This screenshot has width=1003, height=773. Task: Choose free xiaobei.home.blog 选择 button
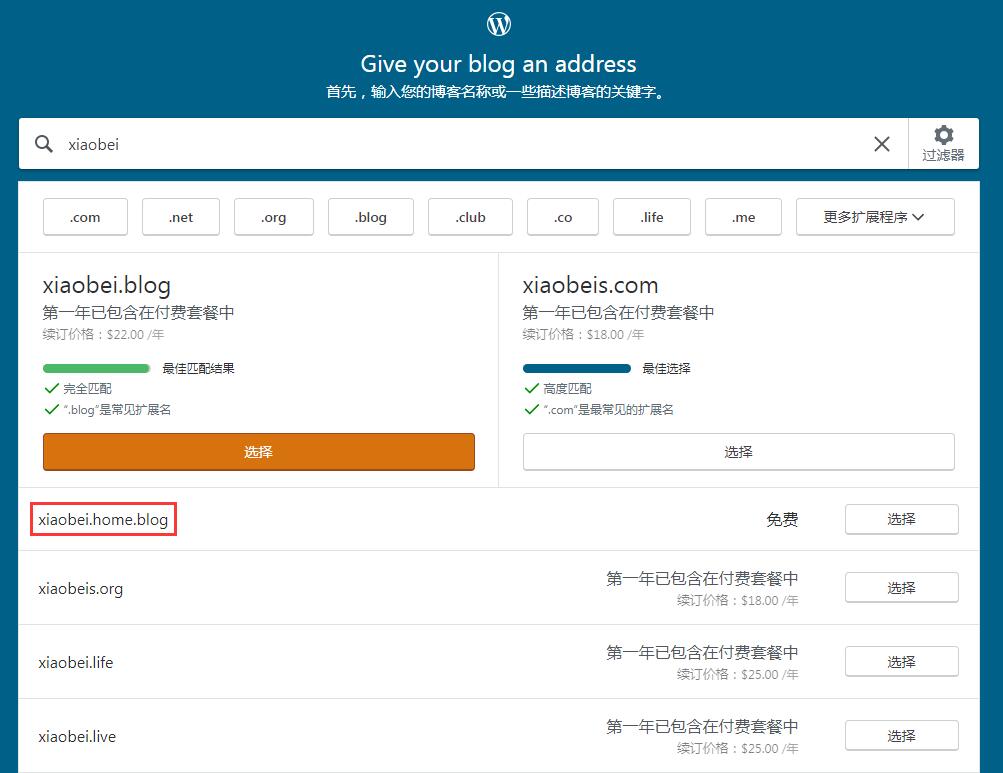click(x=902, y=519)
